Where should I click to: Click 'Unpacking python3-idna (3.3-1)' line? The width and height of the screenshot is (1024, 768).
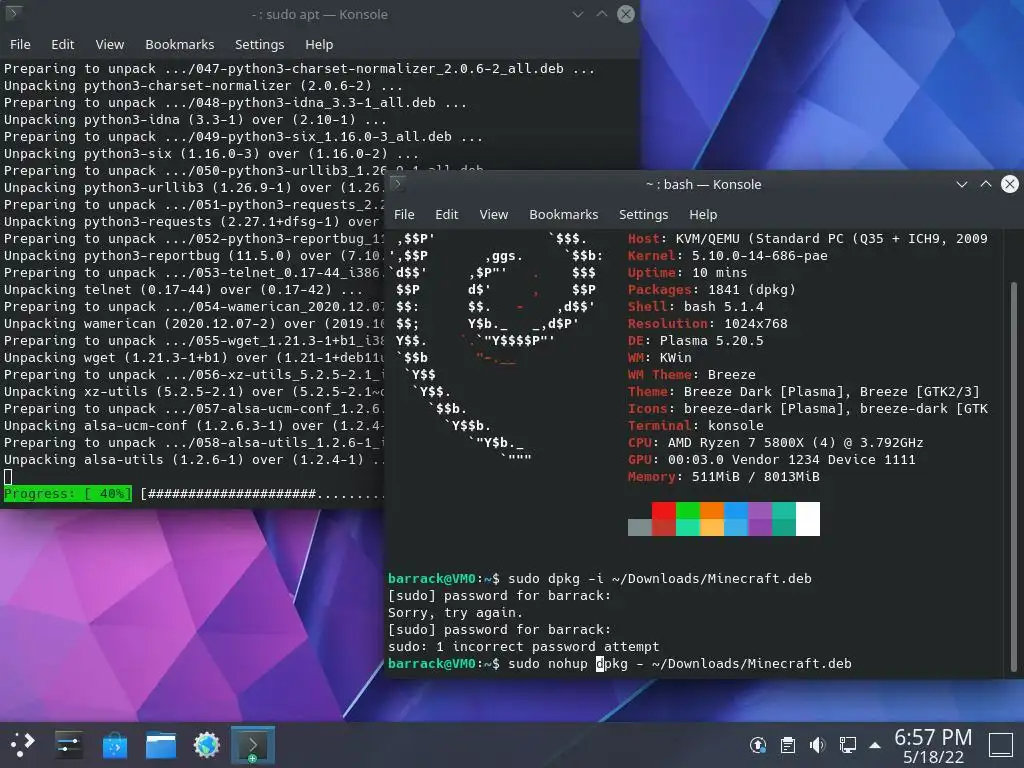195,120
